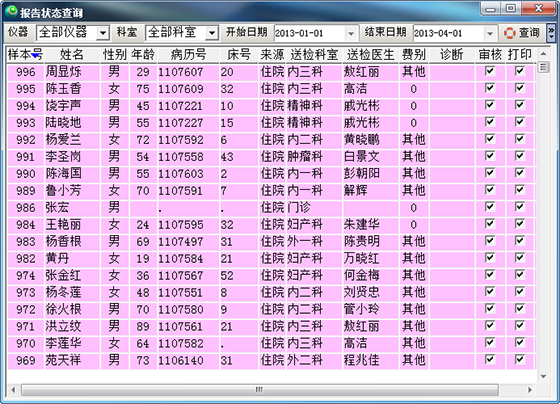Sort by the 送检科室 column header
The width and height of the screenshot is (560, 404).
(x=314, y=55)
